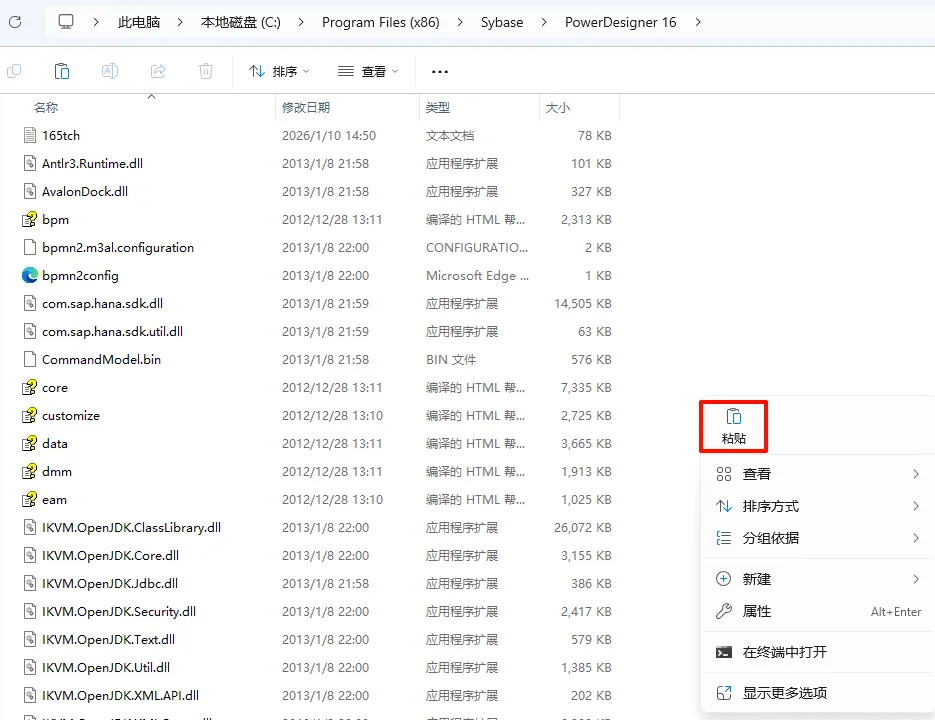Click the Microsoft Edge ... type cell
This screenshot has height=720, width=935.
(x=477, y=275)
